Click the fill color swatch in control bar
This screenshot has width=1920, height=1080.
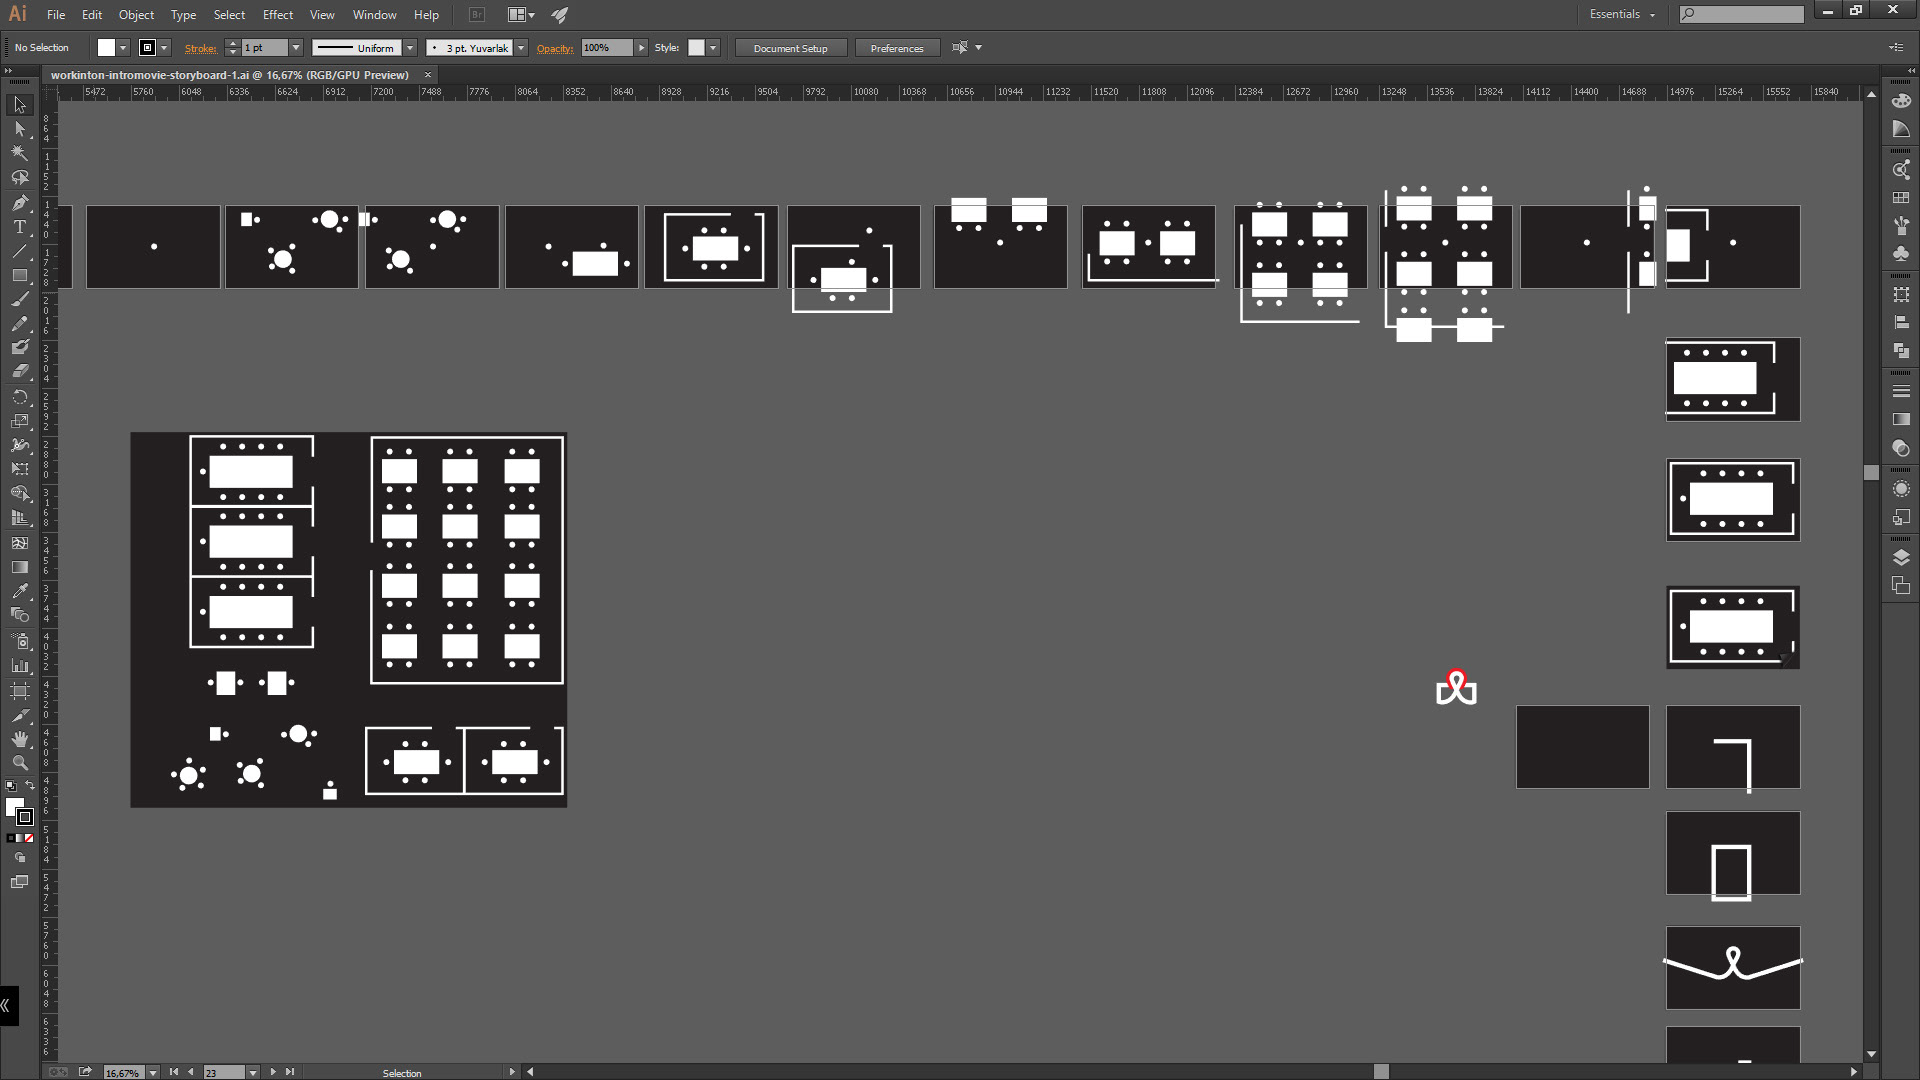pos(106,48)
